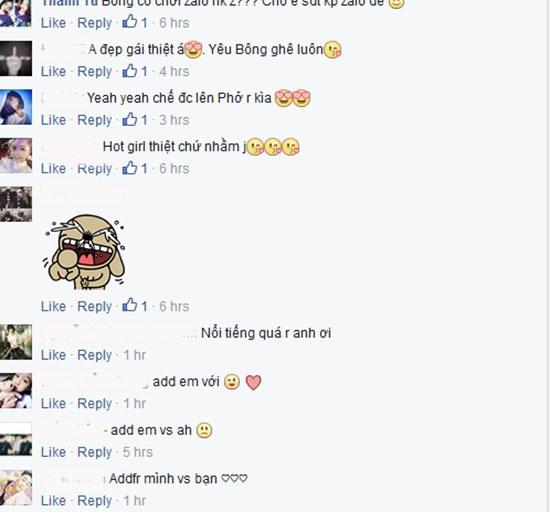The width and height of the screenshot is (550, 512).
Task: Reply to 'Yeah yeah chế đc lên Phở' comment
Action: (x=94, y=120)
